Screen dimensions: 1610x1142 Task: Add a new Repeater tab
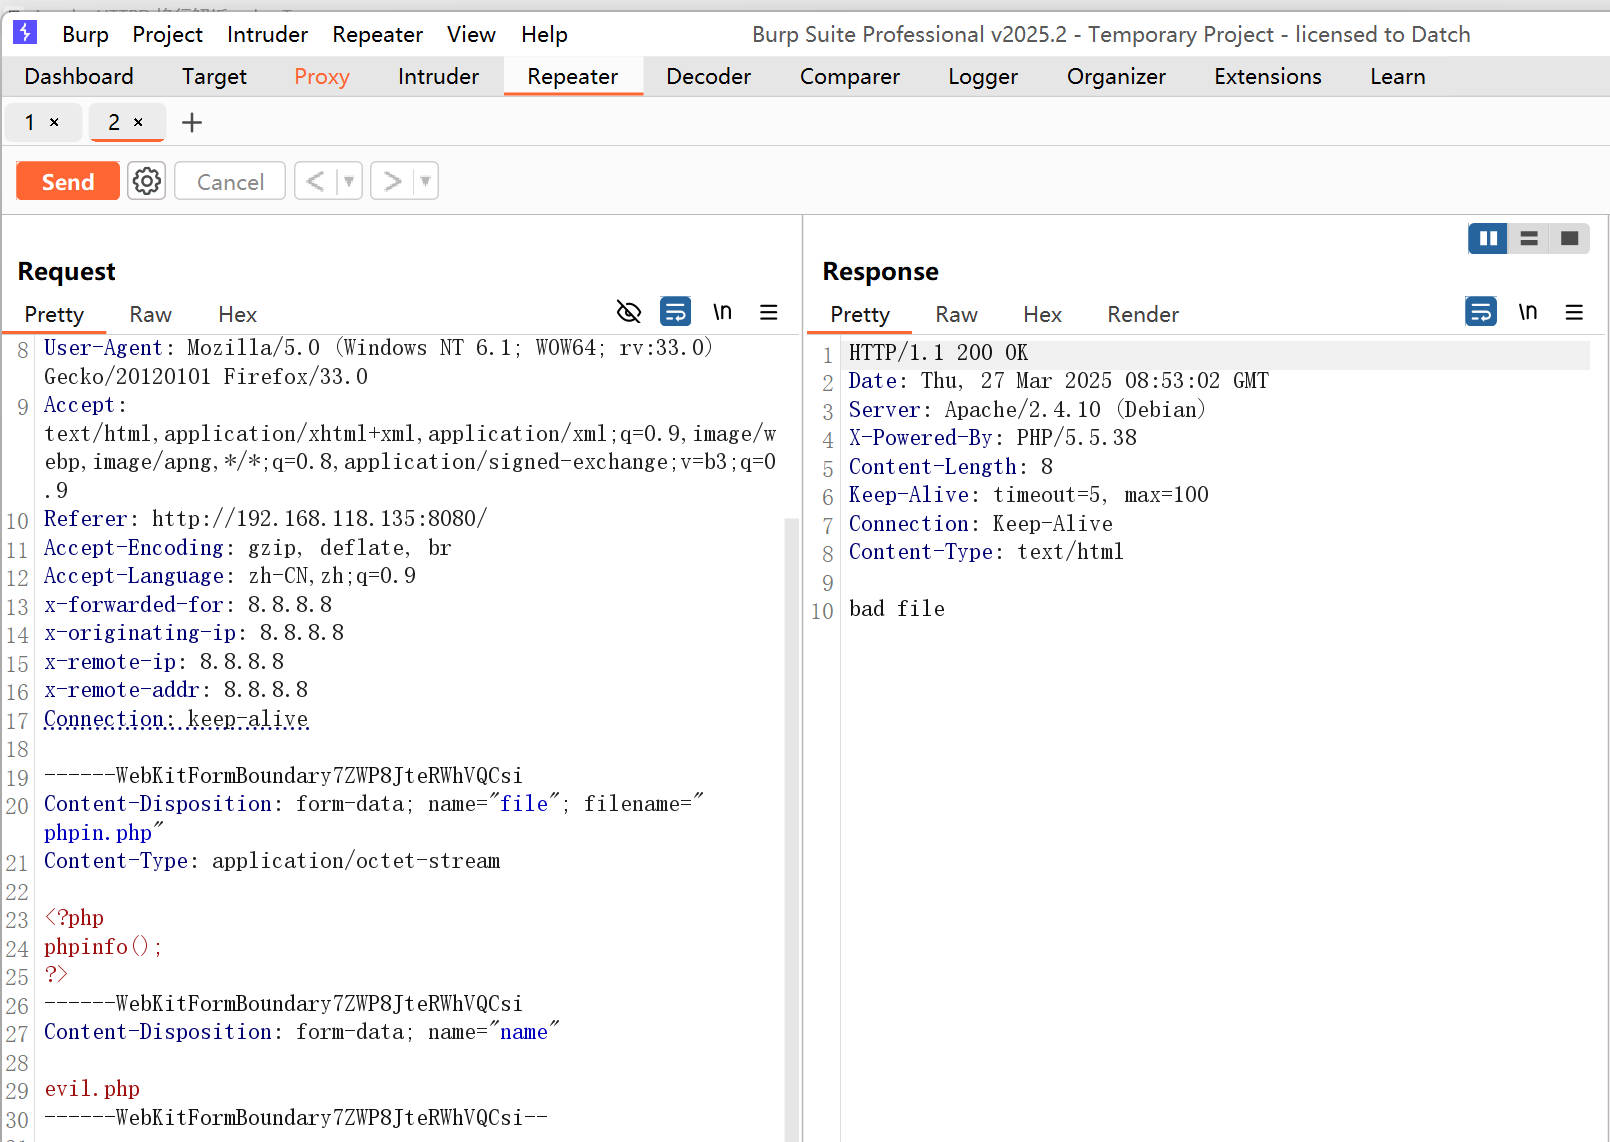pyautogui.click(x=192, y=122)
